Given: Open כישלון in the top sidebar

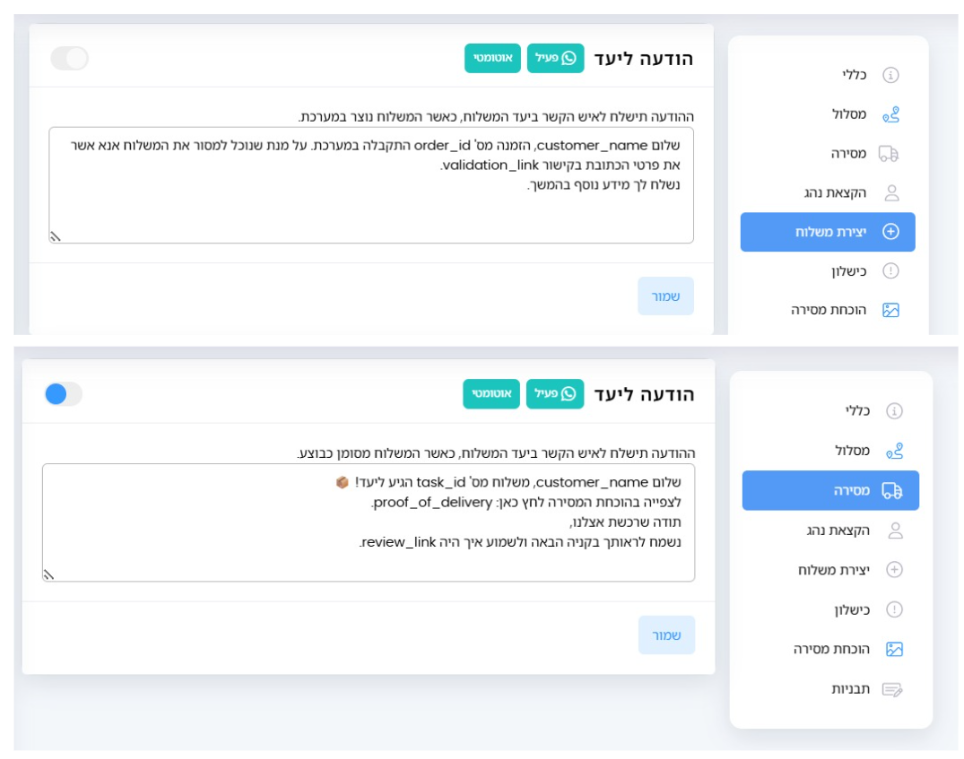Looking at the screenshot, I should [x=848, y=271].
